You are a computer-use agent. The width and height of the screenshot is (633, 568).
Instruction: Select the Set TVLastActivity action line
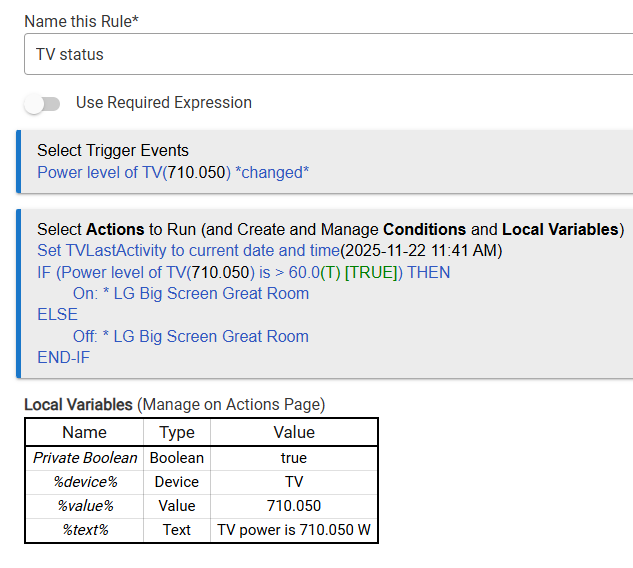point(269,250)
